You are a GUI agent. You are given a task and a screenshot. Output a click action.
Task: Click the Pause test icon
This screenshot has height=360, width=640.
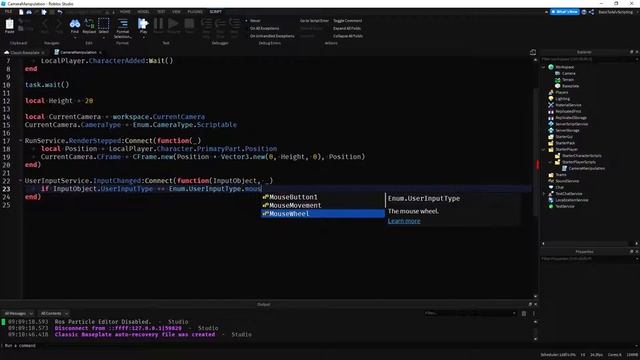(x=158, y=24)
